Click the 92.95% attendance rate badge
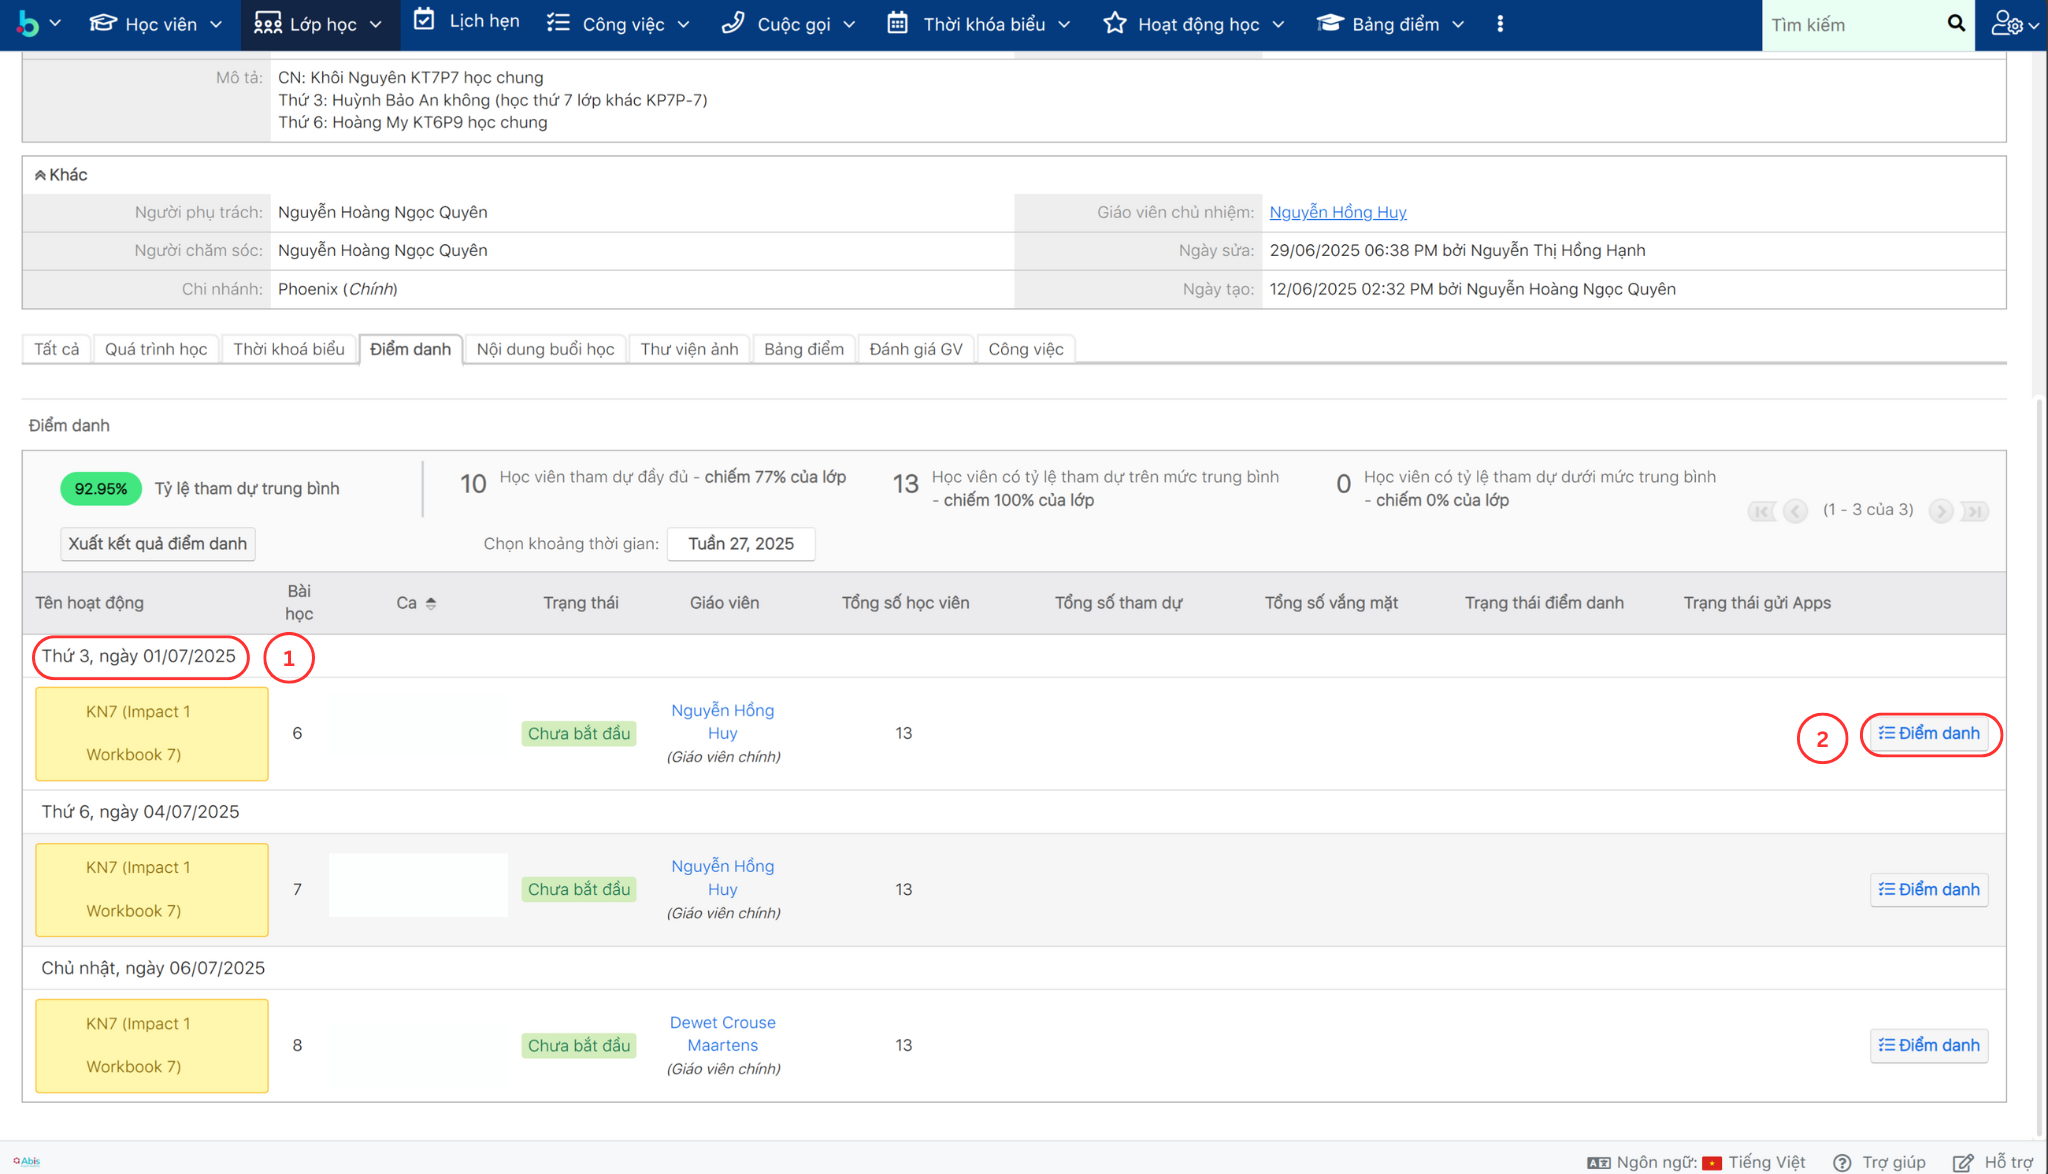This screenshot has width=2048, height=1174. click(x=100, y=488)
